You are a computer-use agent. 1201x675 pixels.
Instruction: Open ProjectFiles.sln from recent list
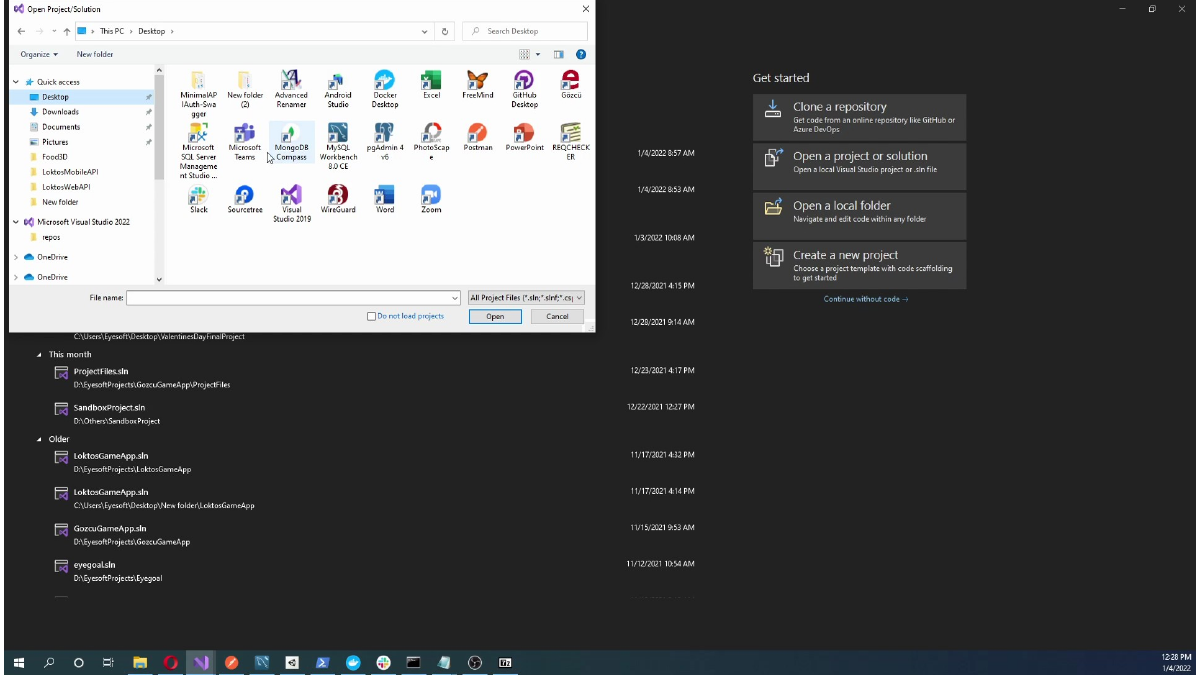coord(101,371)
